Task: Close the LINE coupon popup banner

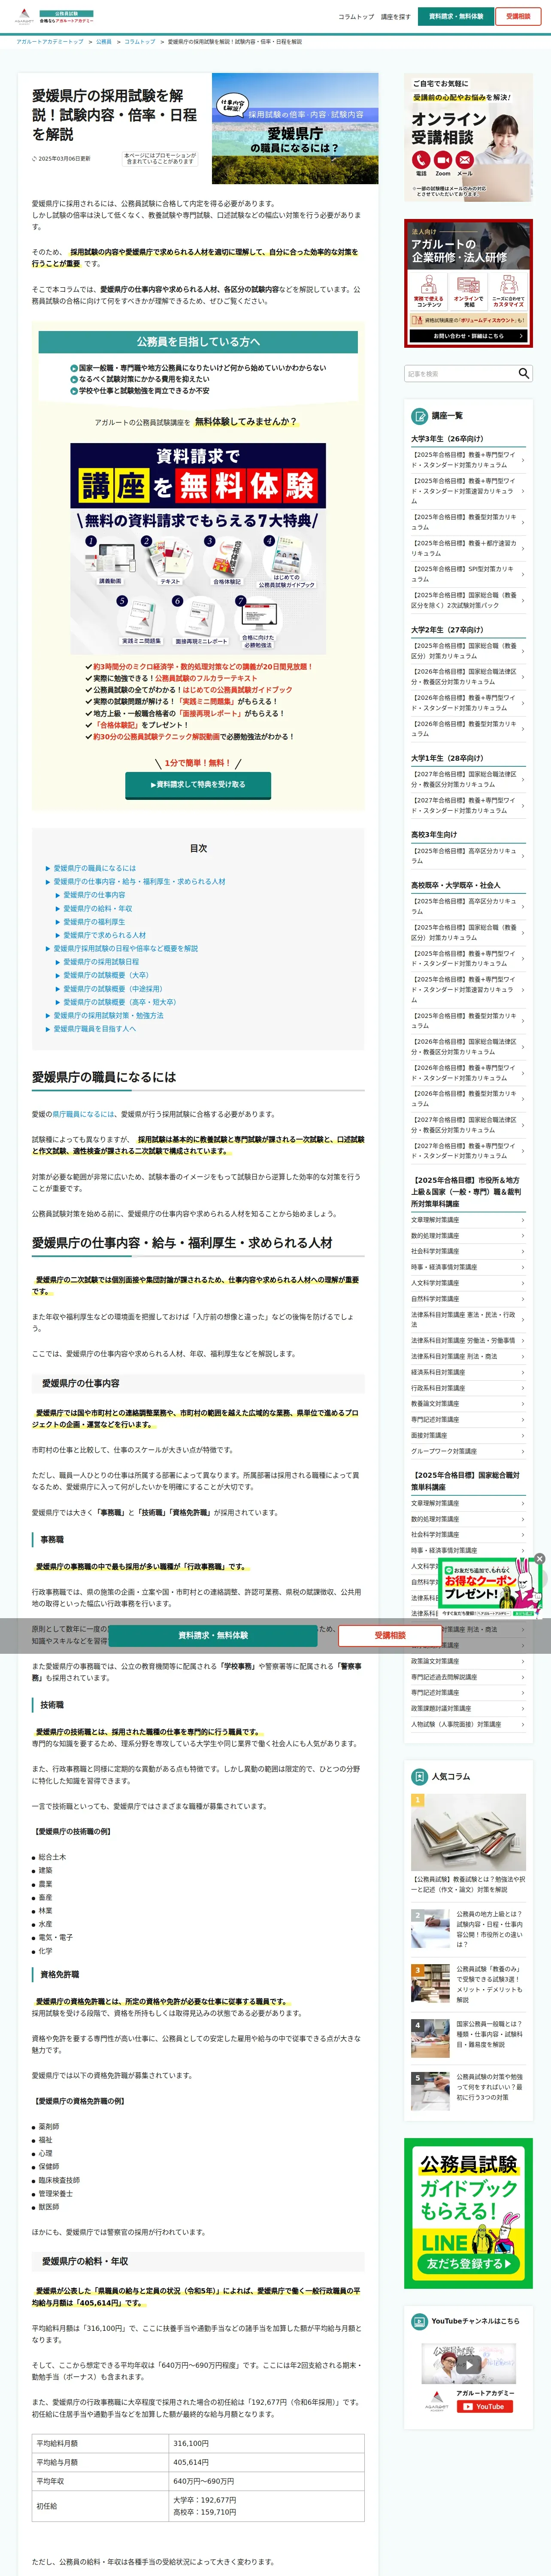Action: (540, 1558)
